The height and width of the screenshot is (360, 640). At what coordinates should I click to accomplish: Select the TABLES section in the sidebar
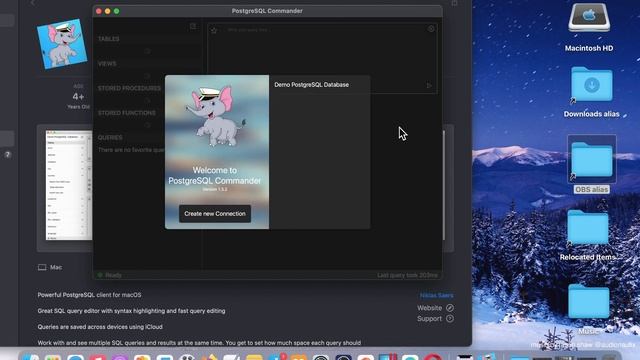109,39
